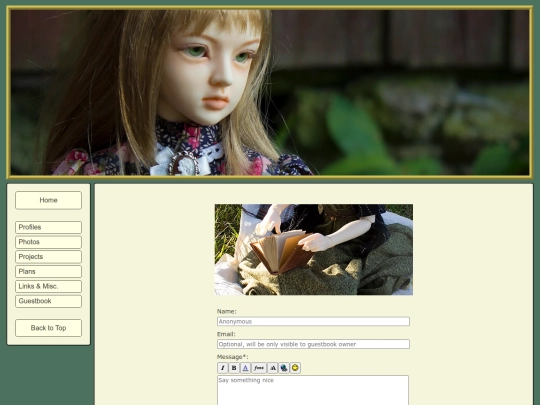Open the Photos section

(x=48, y=242)
